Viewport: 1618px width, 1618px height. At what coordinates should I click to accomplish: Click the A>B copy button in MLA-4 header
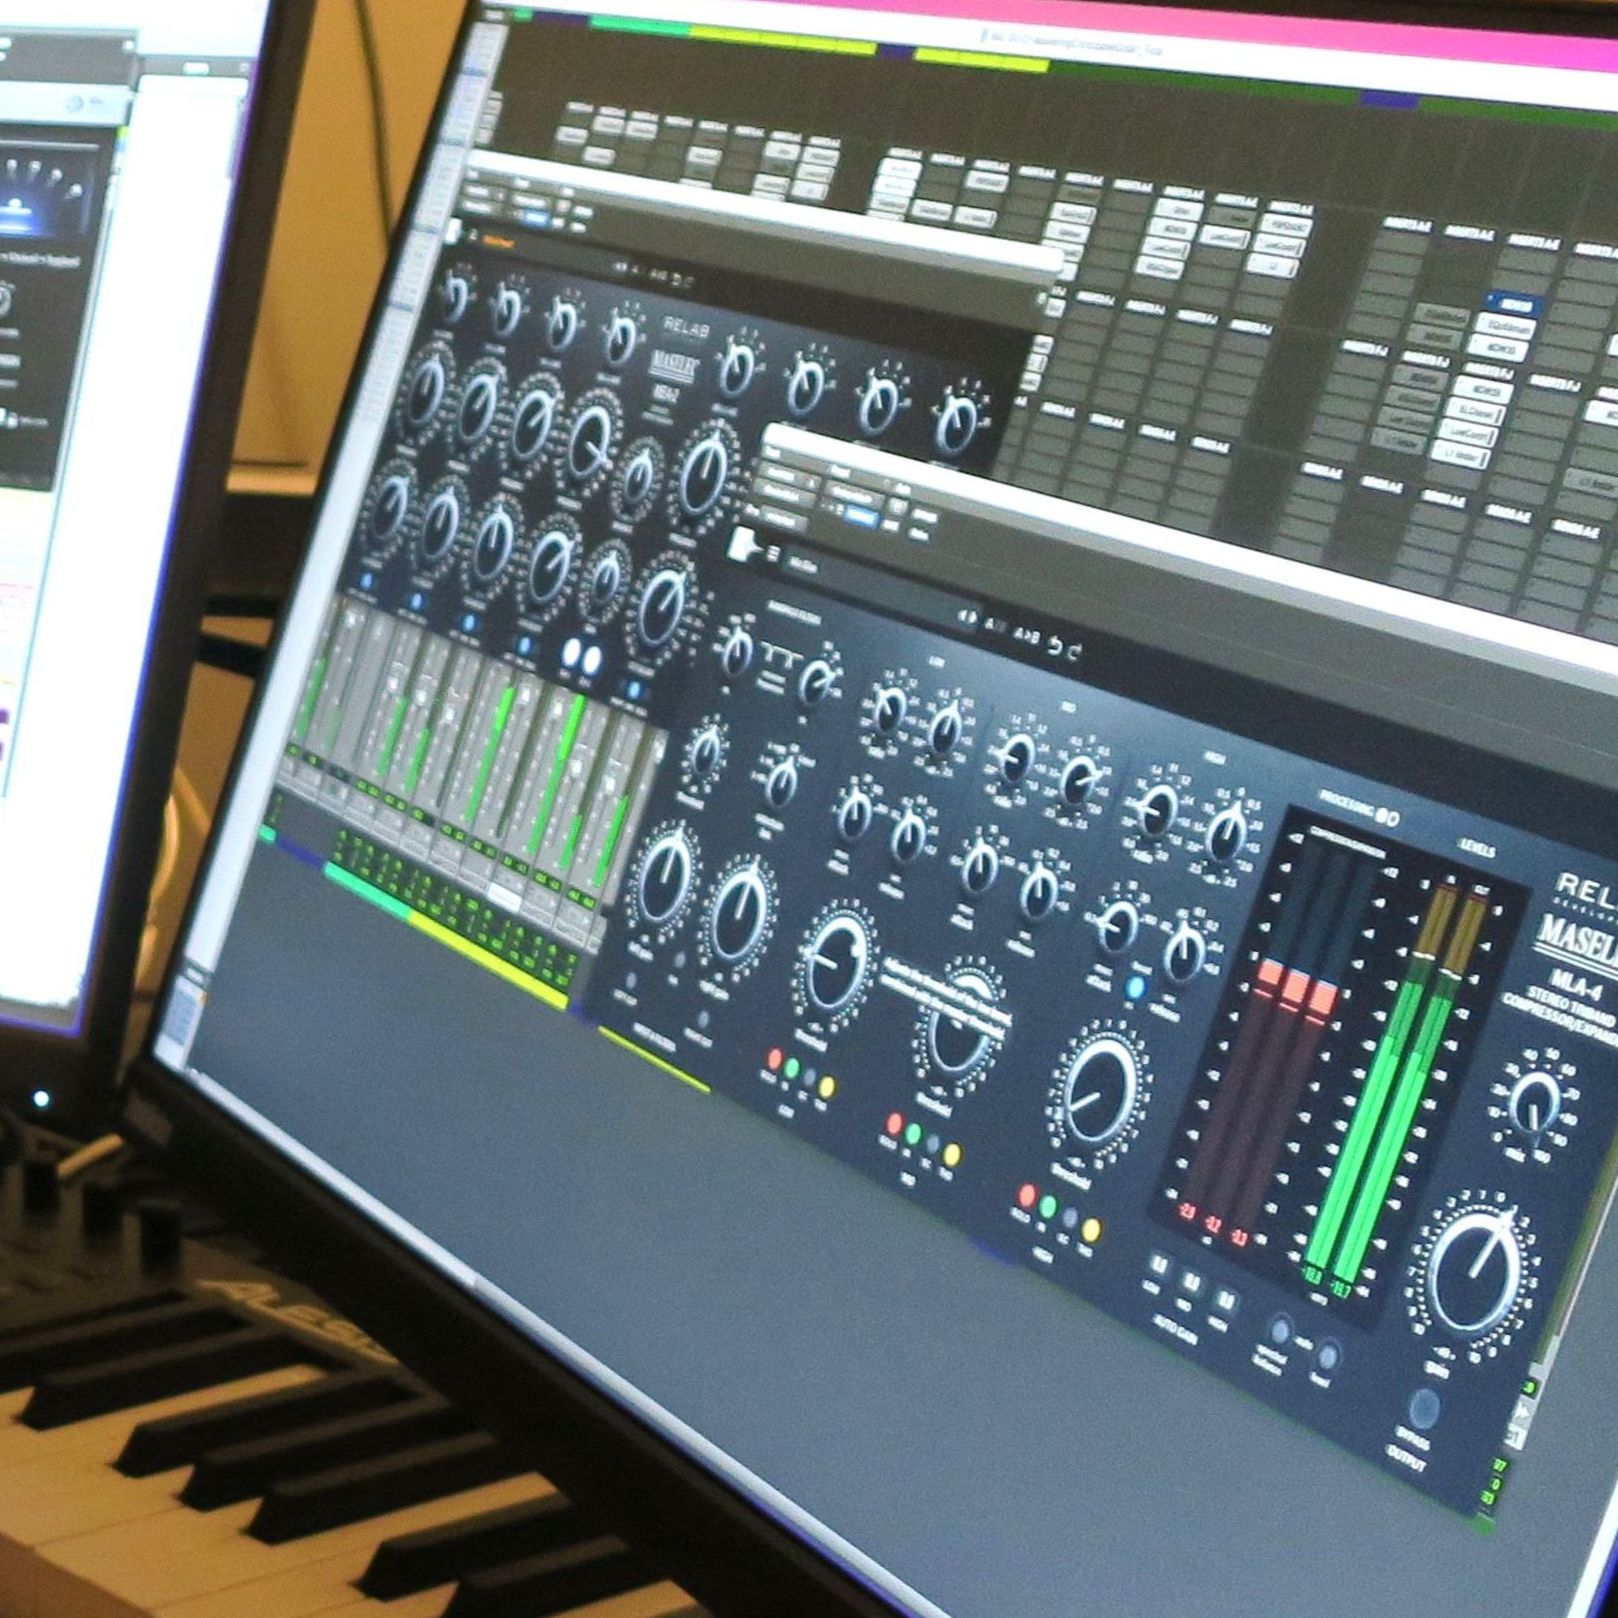pos(1027,635)
